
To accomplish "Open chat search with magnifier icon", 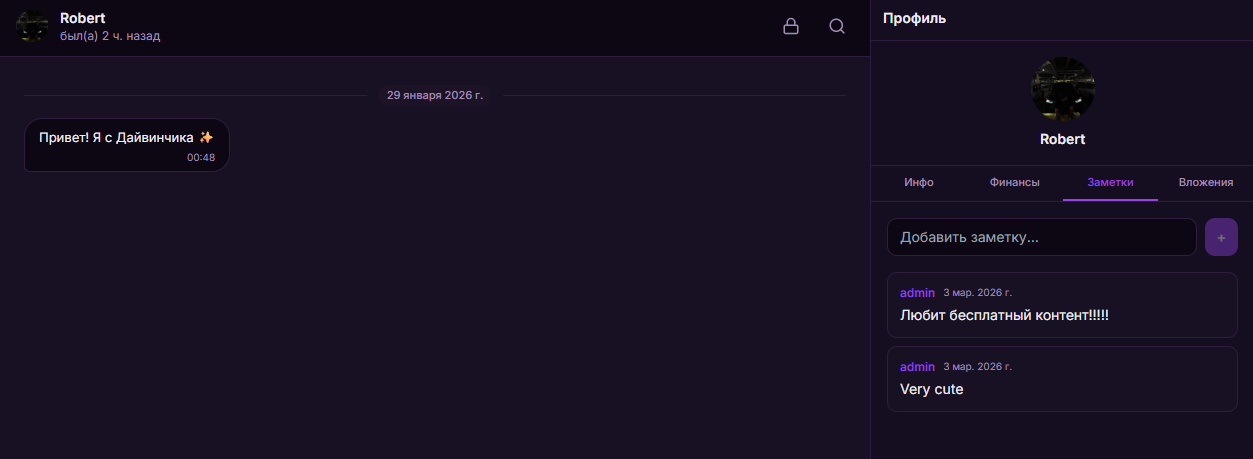I will pyautogui.click(x=837, y=27).
